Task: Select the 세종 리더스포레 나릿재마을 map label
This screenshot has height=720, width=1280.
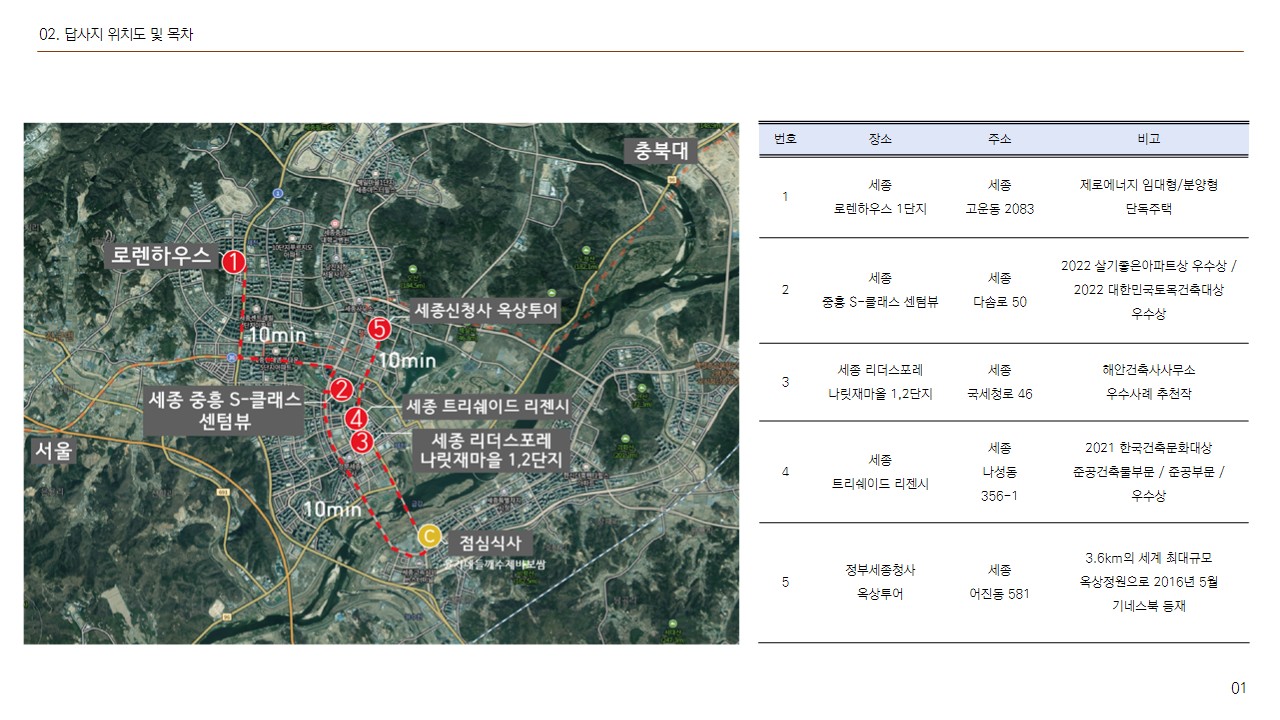Action: pos(491,451)
